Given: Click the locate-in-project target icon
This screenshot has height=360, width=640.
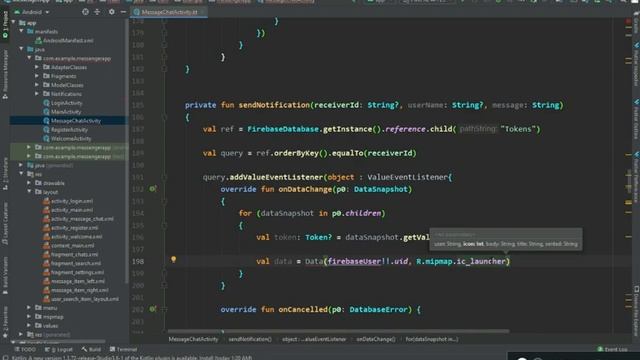Looking at the screenshot, I should pos(85,12).
